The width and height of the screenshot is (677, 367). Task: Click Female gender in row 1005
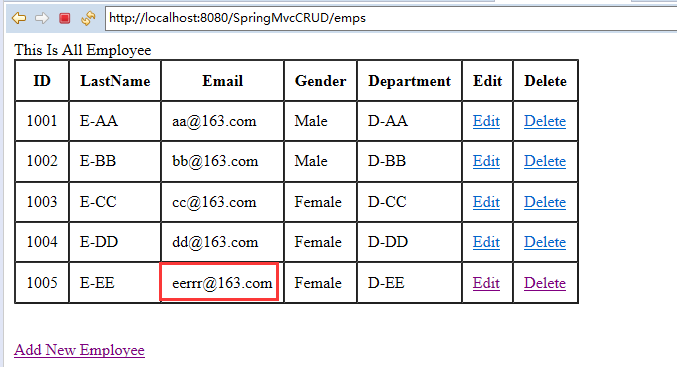318,283
